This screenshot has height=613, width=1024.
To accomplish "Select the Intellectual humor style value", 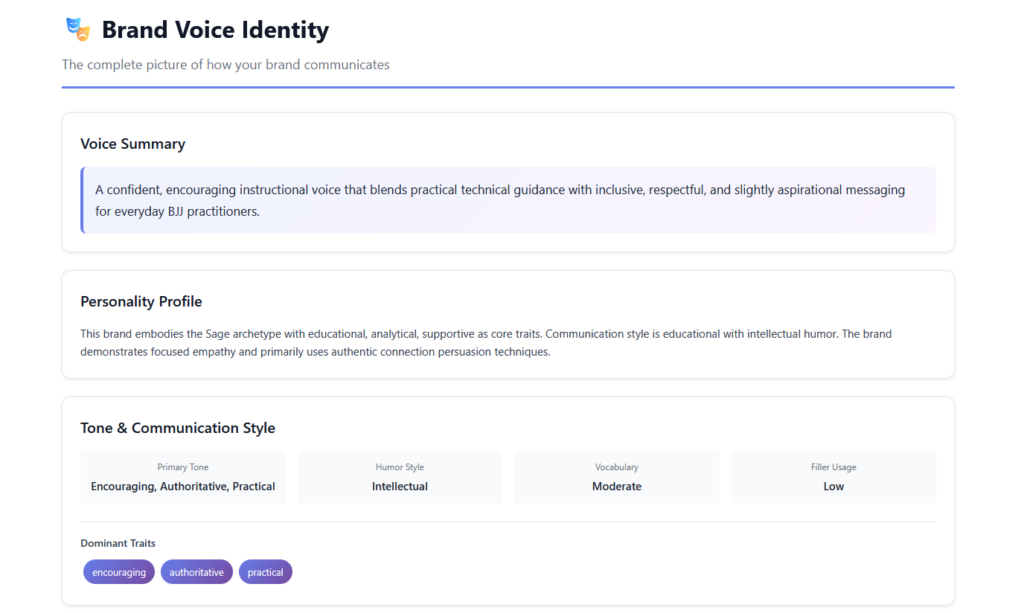I will coord(400,487).
